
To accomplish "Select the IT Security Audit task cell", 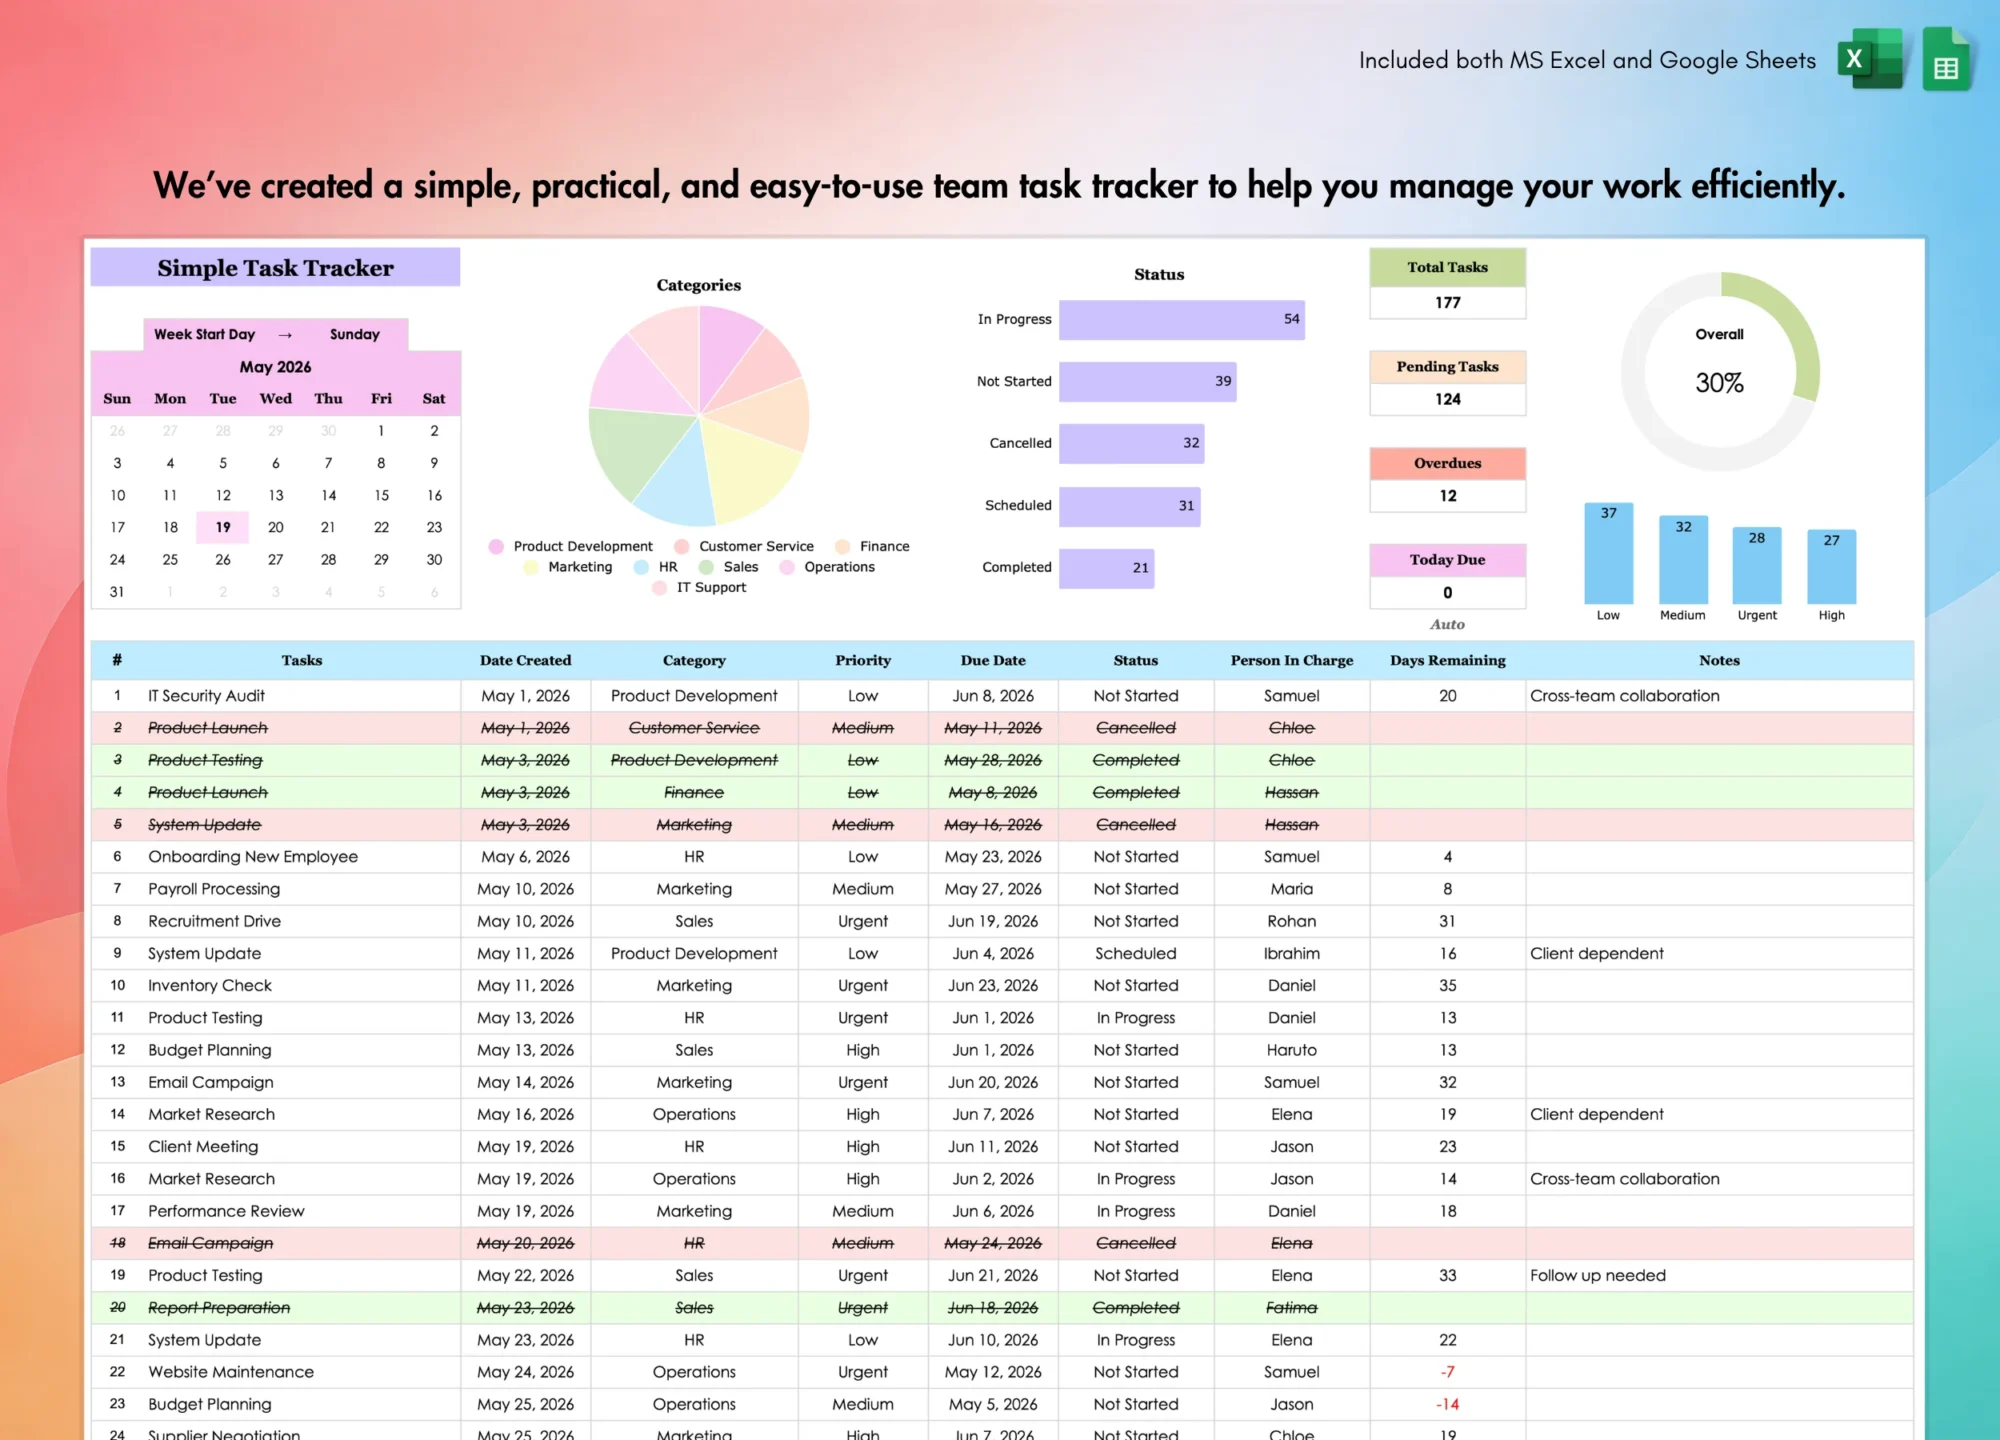I will point(301,696).
